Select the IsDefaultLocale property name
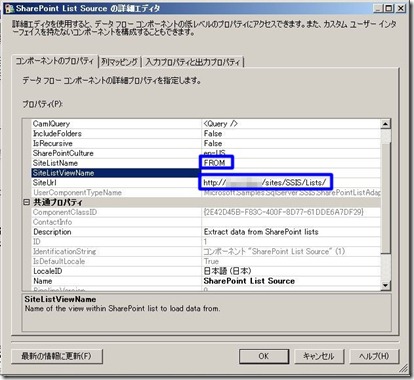This screenshot has height=380, width=414. (x=59, y=261)
